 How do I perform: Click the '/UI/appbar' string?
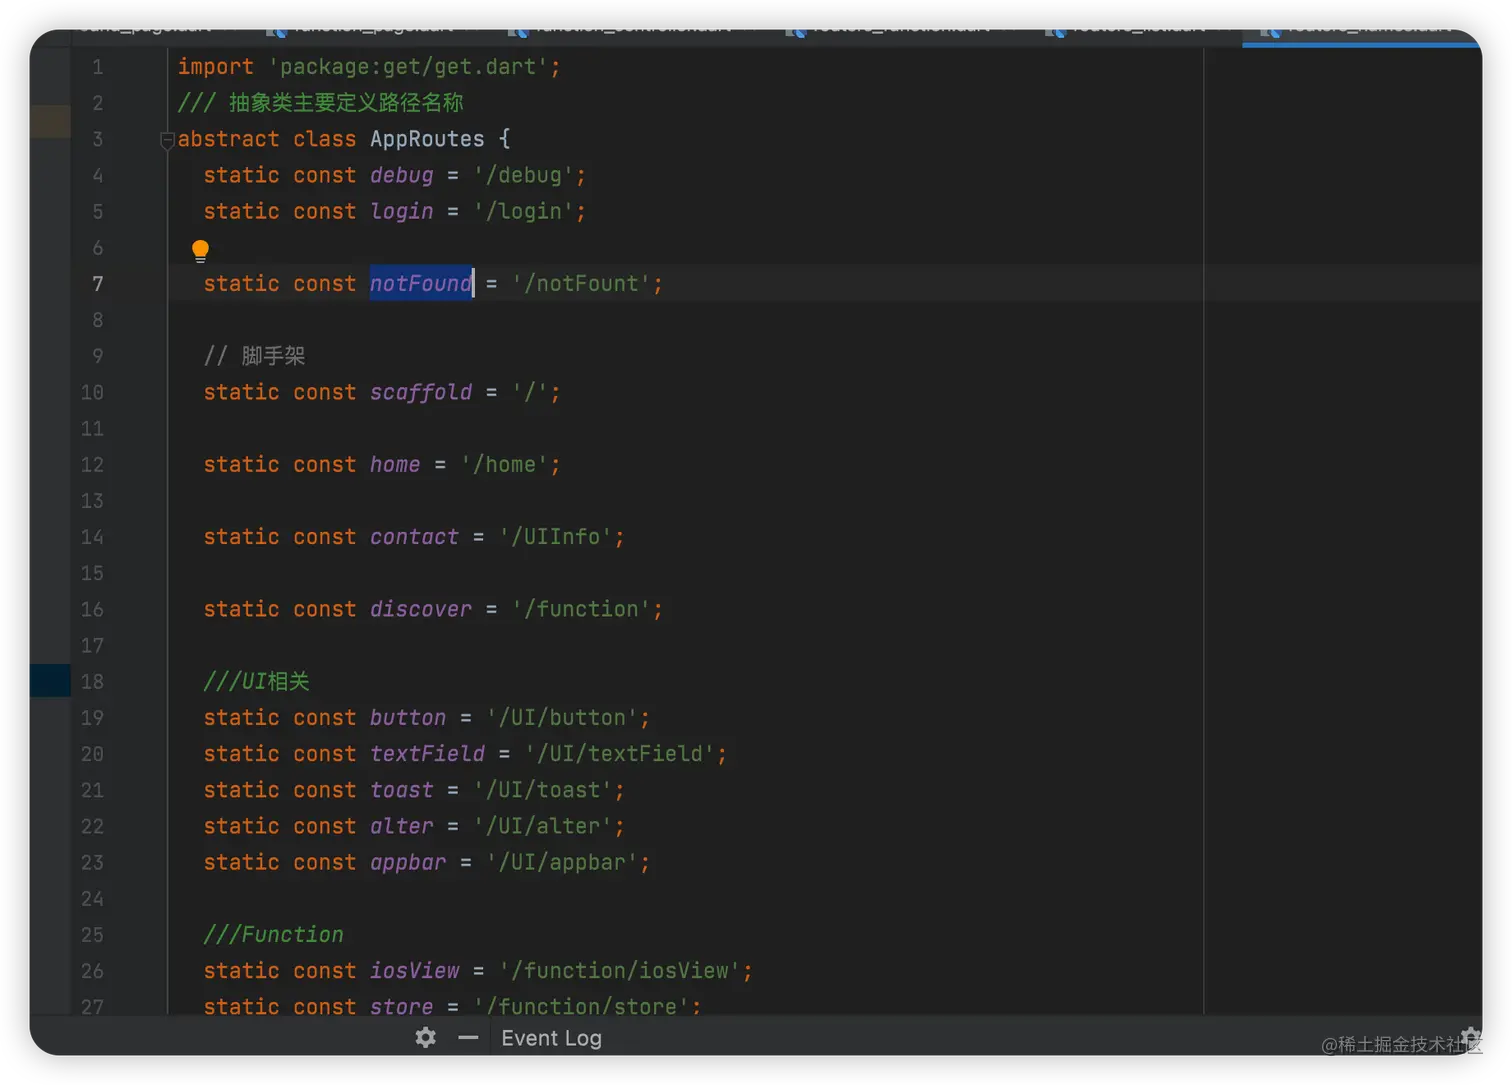(562, 862)
